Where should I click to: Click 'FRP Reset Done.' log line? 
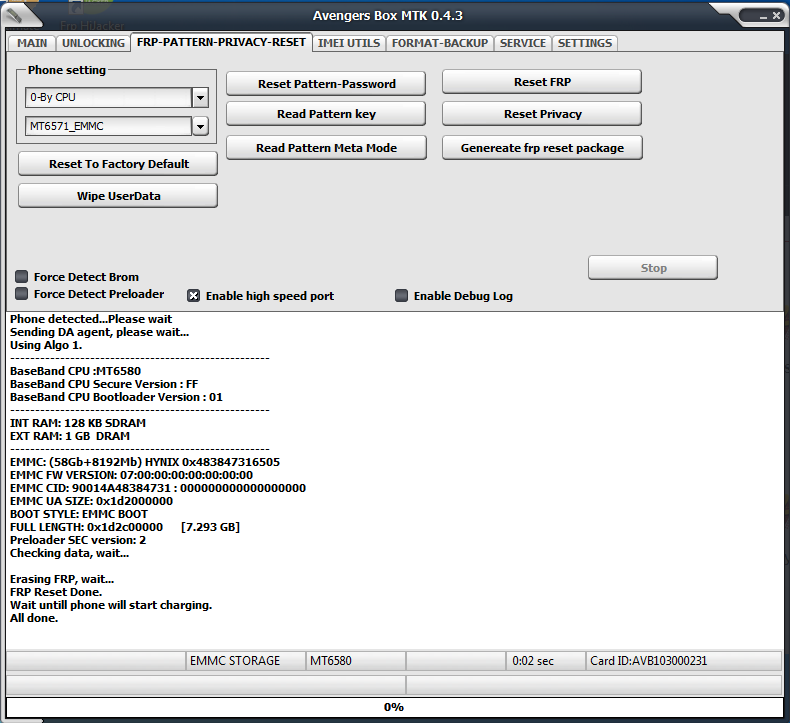click(x=56, y=592)
